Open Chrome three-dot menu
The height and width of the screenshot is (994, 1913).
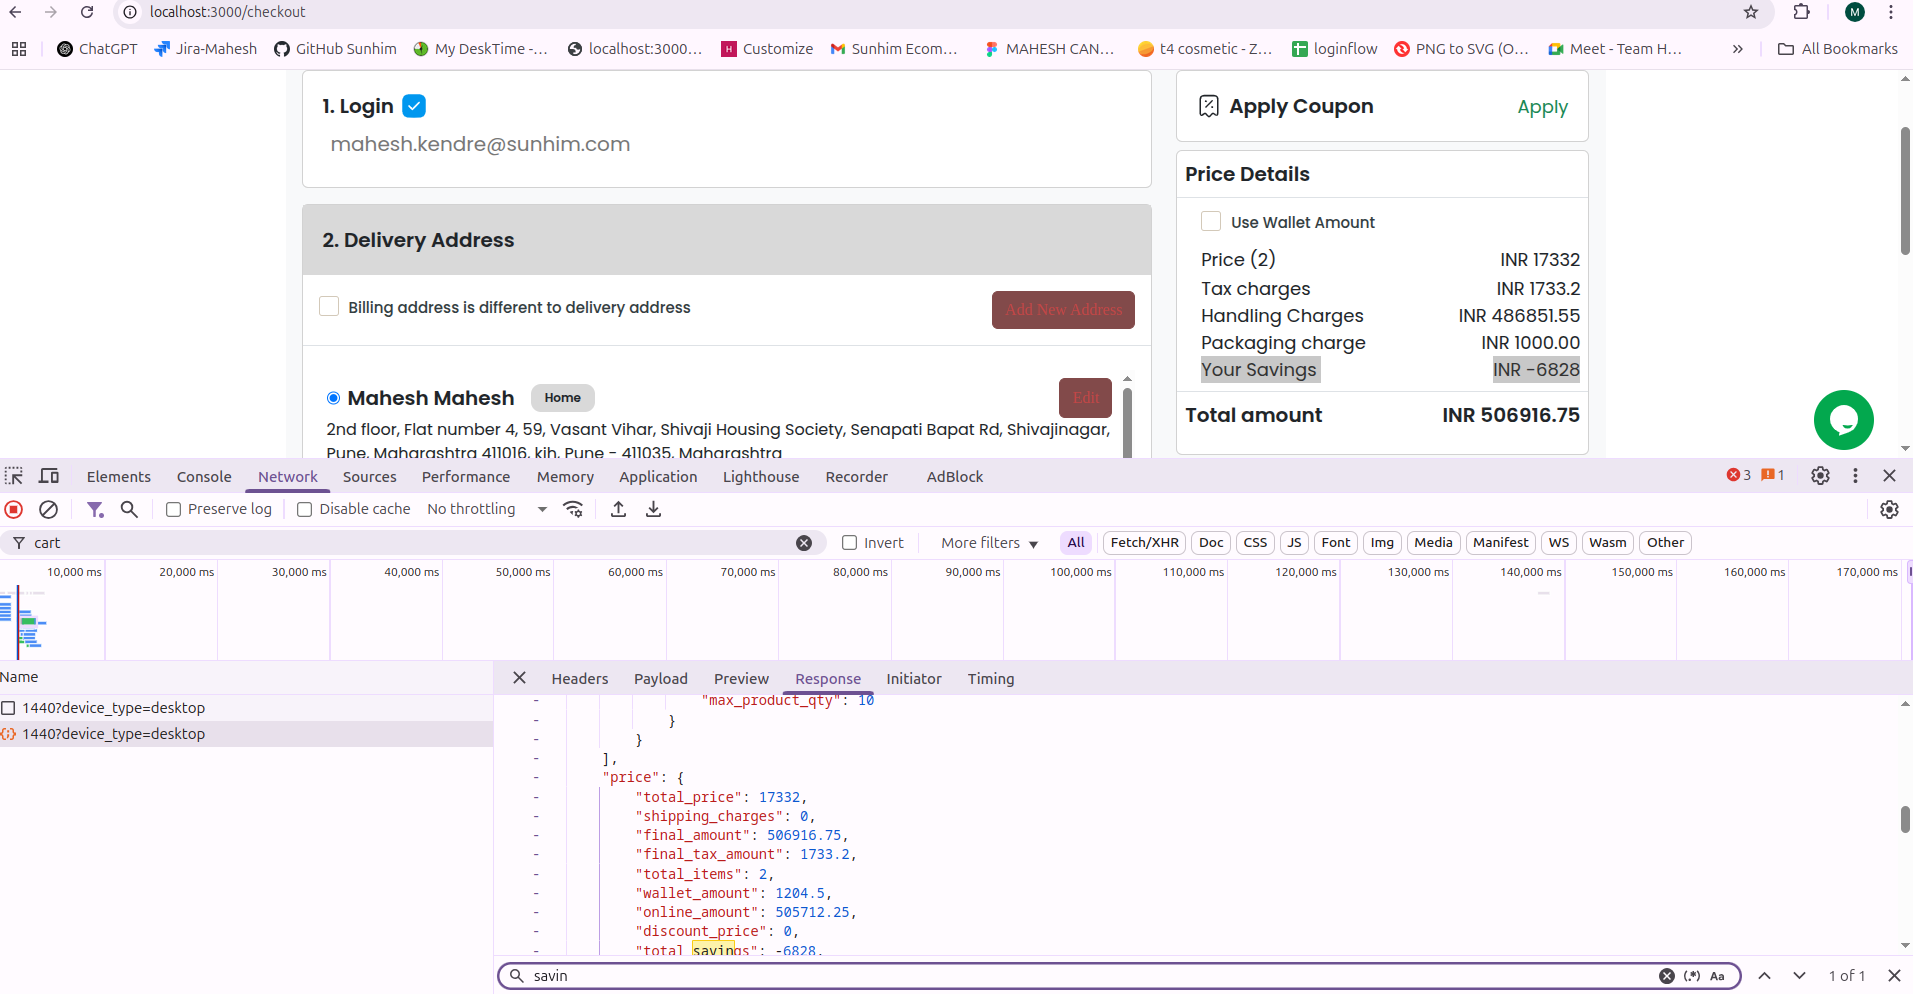(x=1891, y=12)
